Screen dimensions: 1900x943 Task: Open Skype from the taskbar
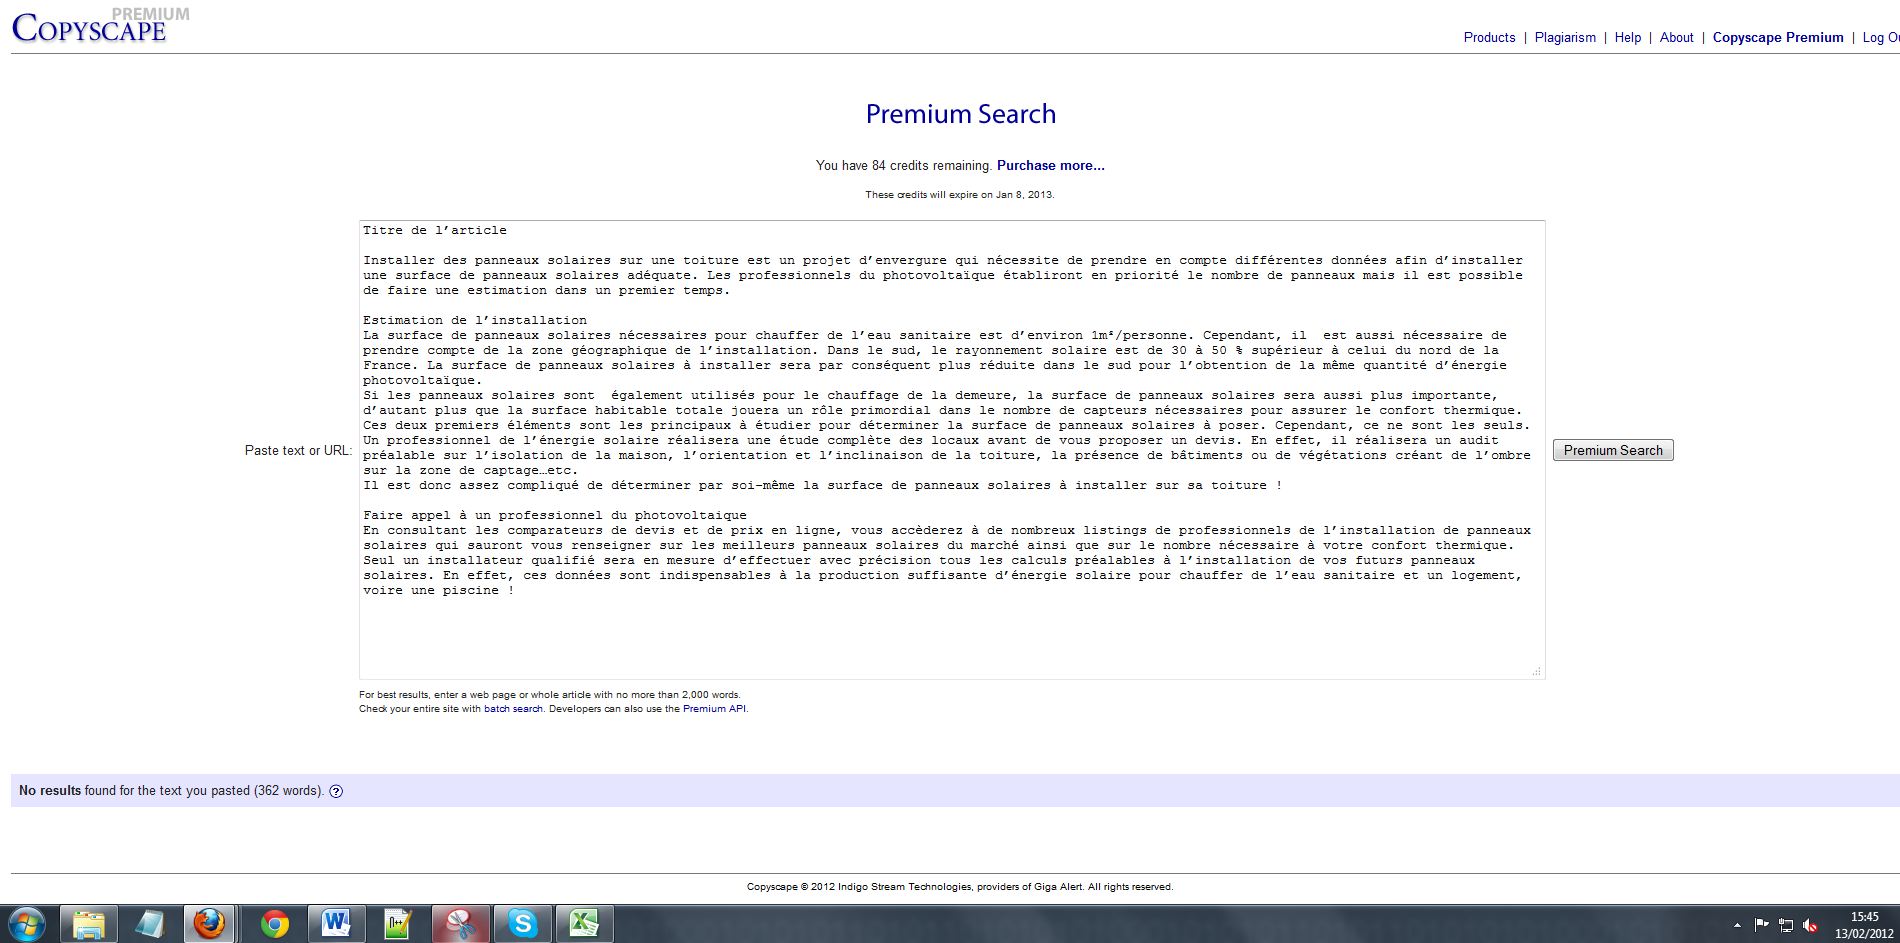[x=522, y=924]
